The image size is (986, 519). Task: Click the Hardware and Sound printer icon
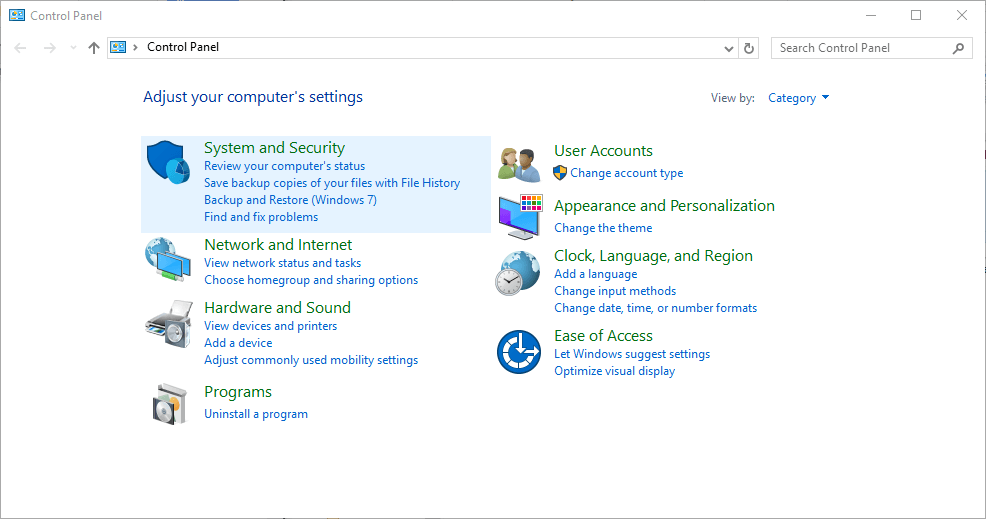(168, 322)
